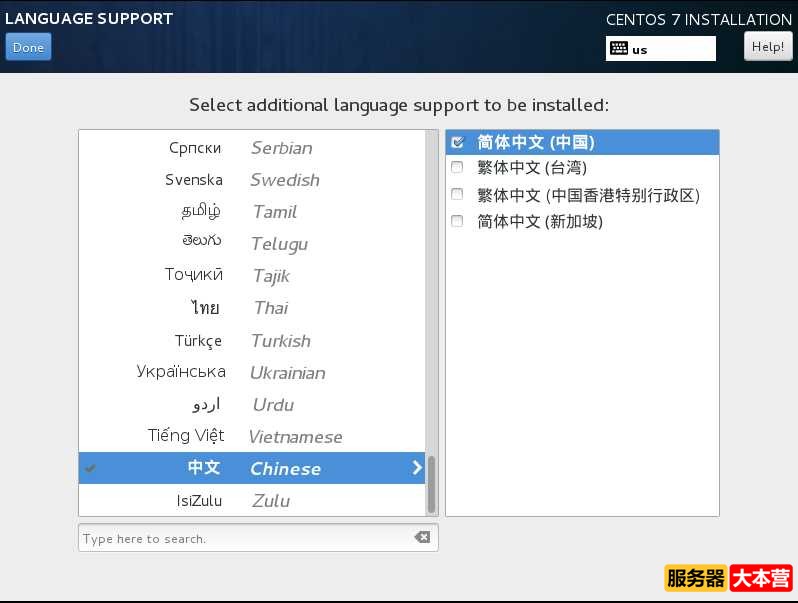
Task: Click the 'Type here to search' field
Action: click(258, 538)
